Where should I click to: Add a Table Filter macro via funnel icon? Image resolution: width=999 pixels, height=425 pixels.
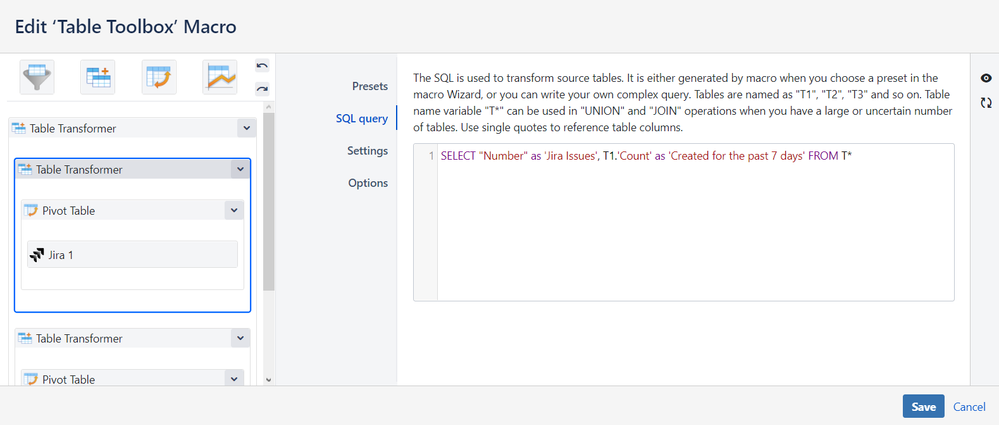pos(37,77)
